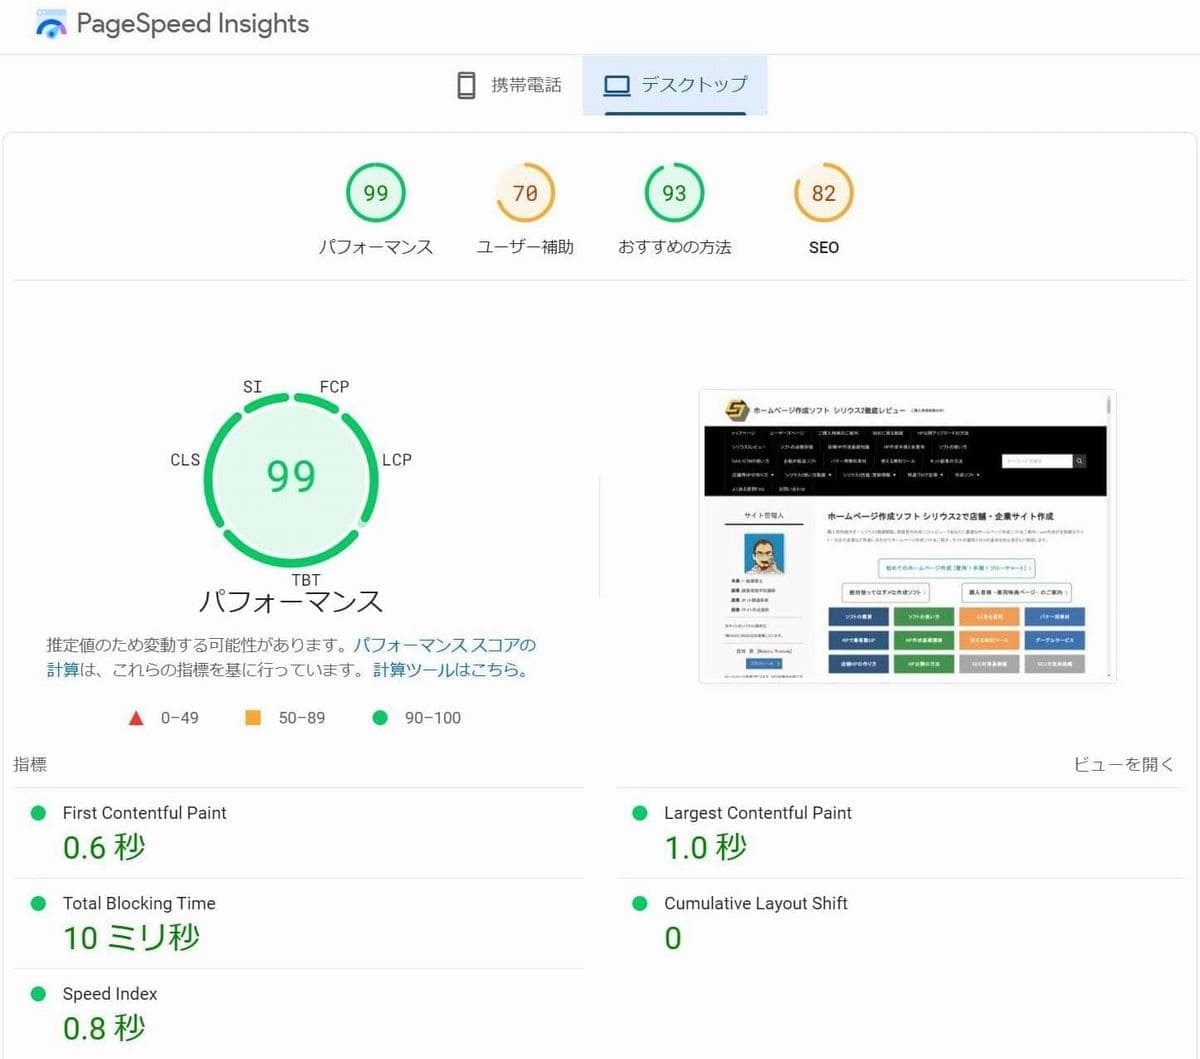Click the green status dot for Largest Contentful Paint
This screenshot has width=1200, height=1059.
click(x=640, y=813)
